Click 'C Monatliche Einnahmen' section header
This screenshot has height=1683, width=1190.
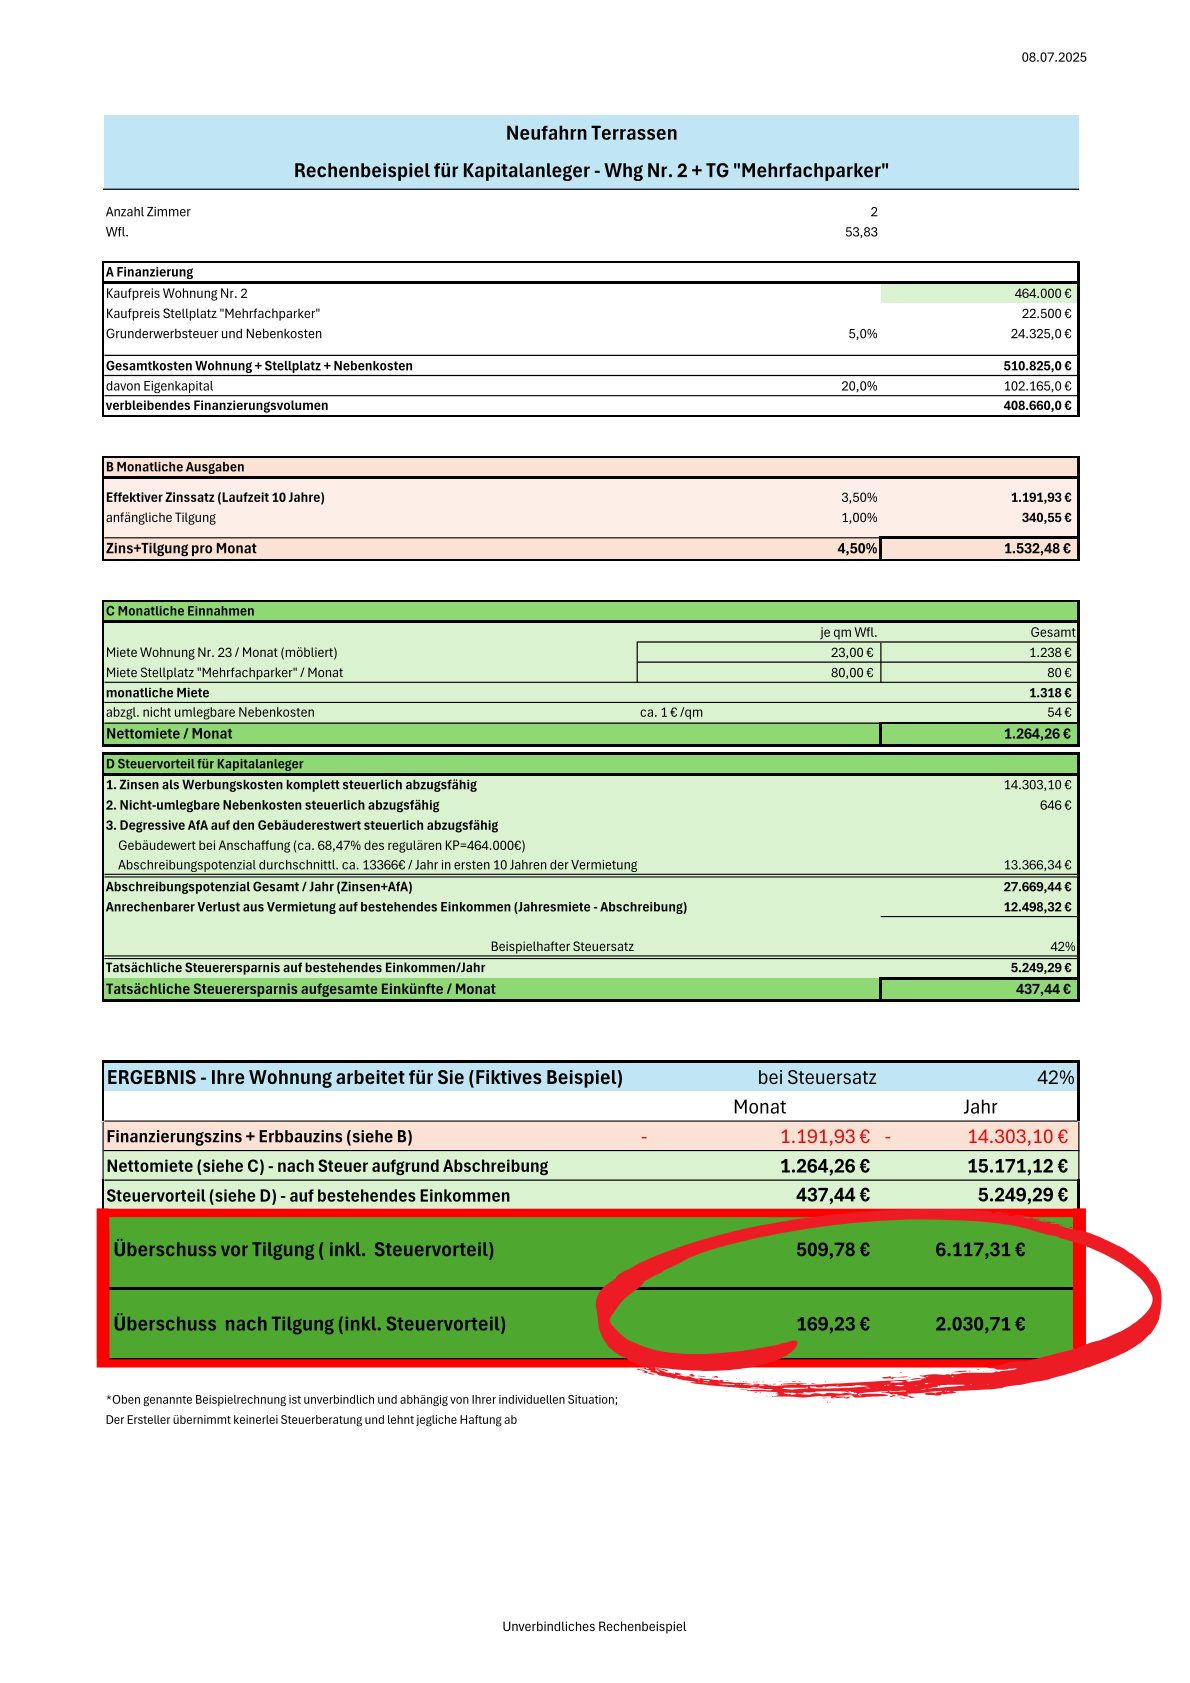point(180,611)
